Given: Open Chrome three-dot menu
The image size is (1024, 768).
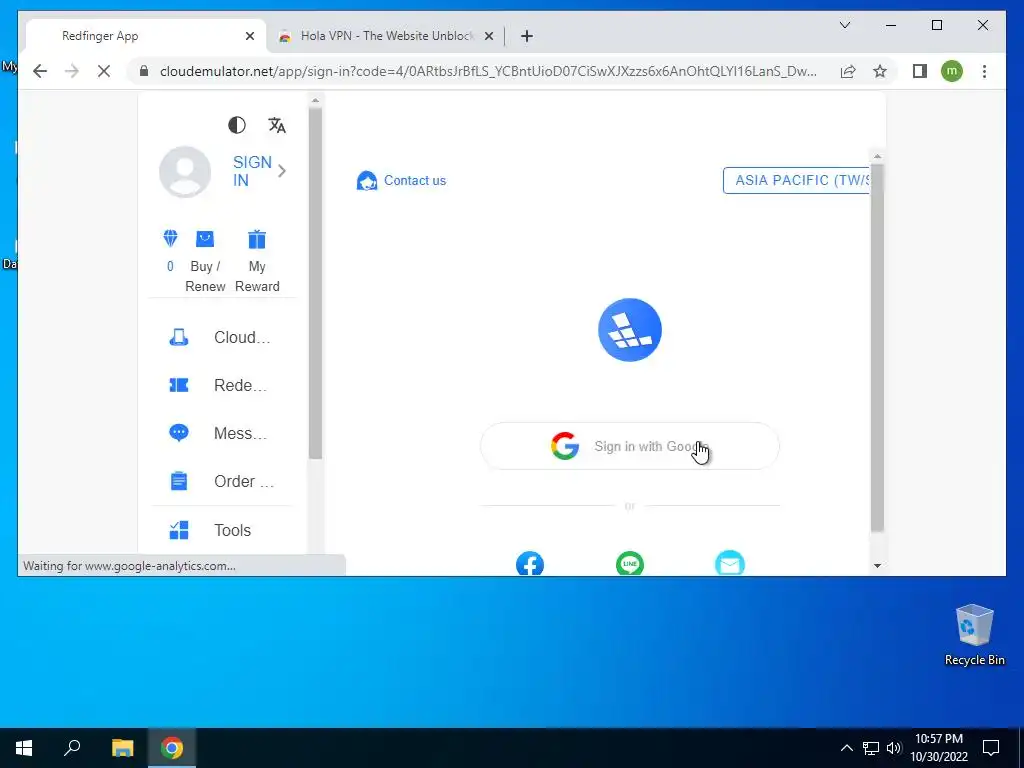Looking at the screenshot, I should [984, 71].
